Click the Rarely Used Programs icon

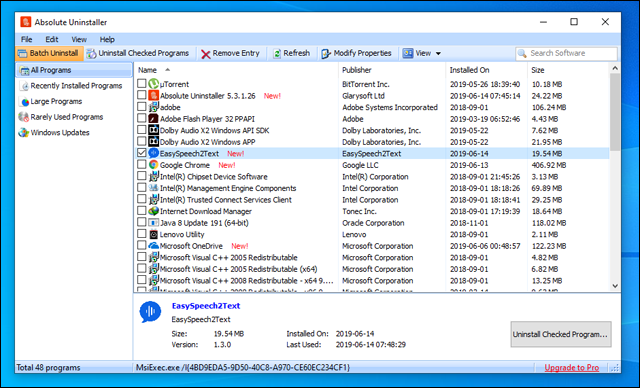click(24, 117)
